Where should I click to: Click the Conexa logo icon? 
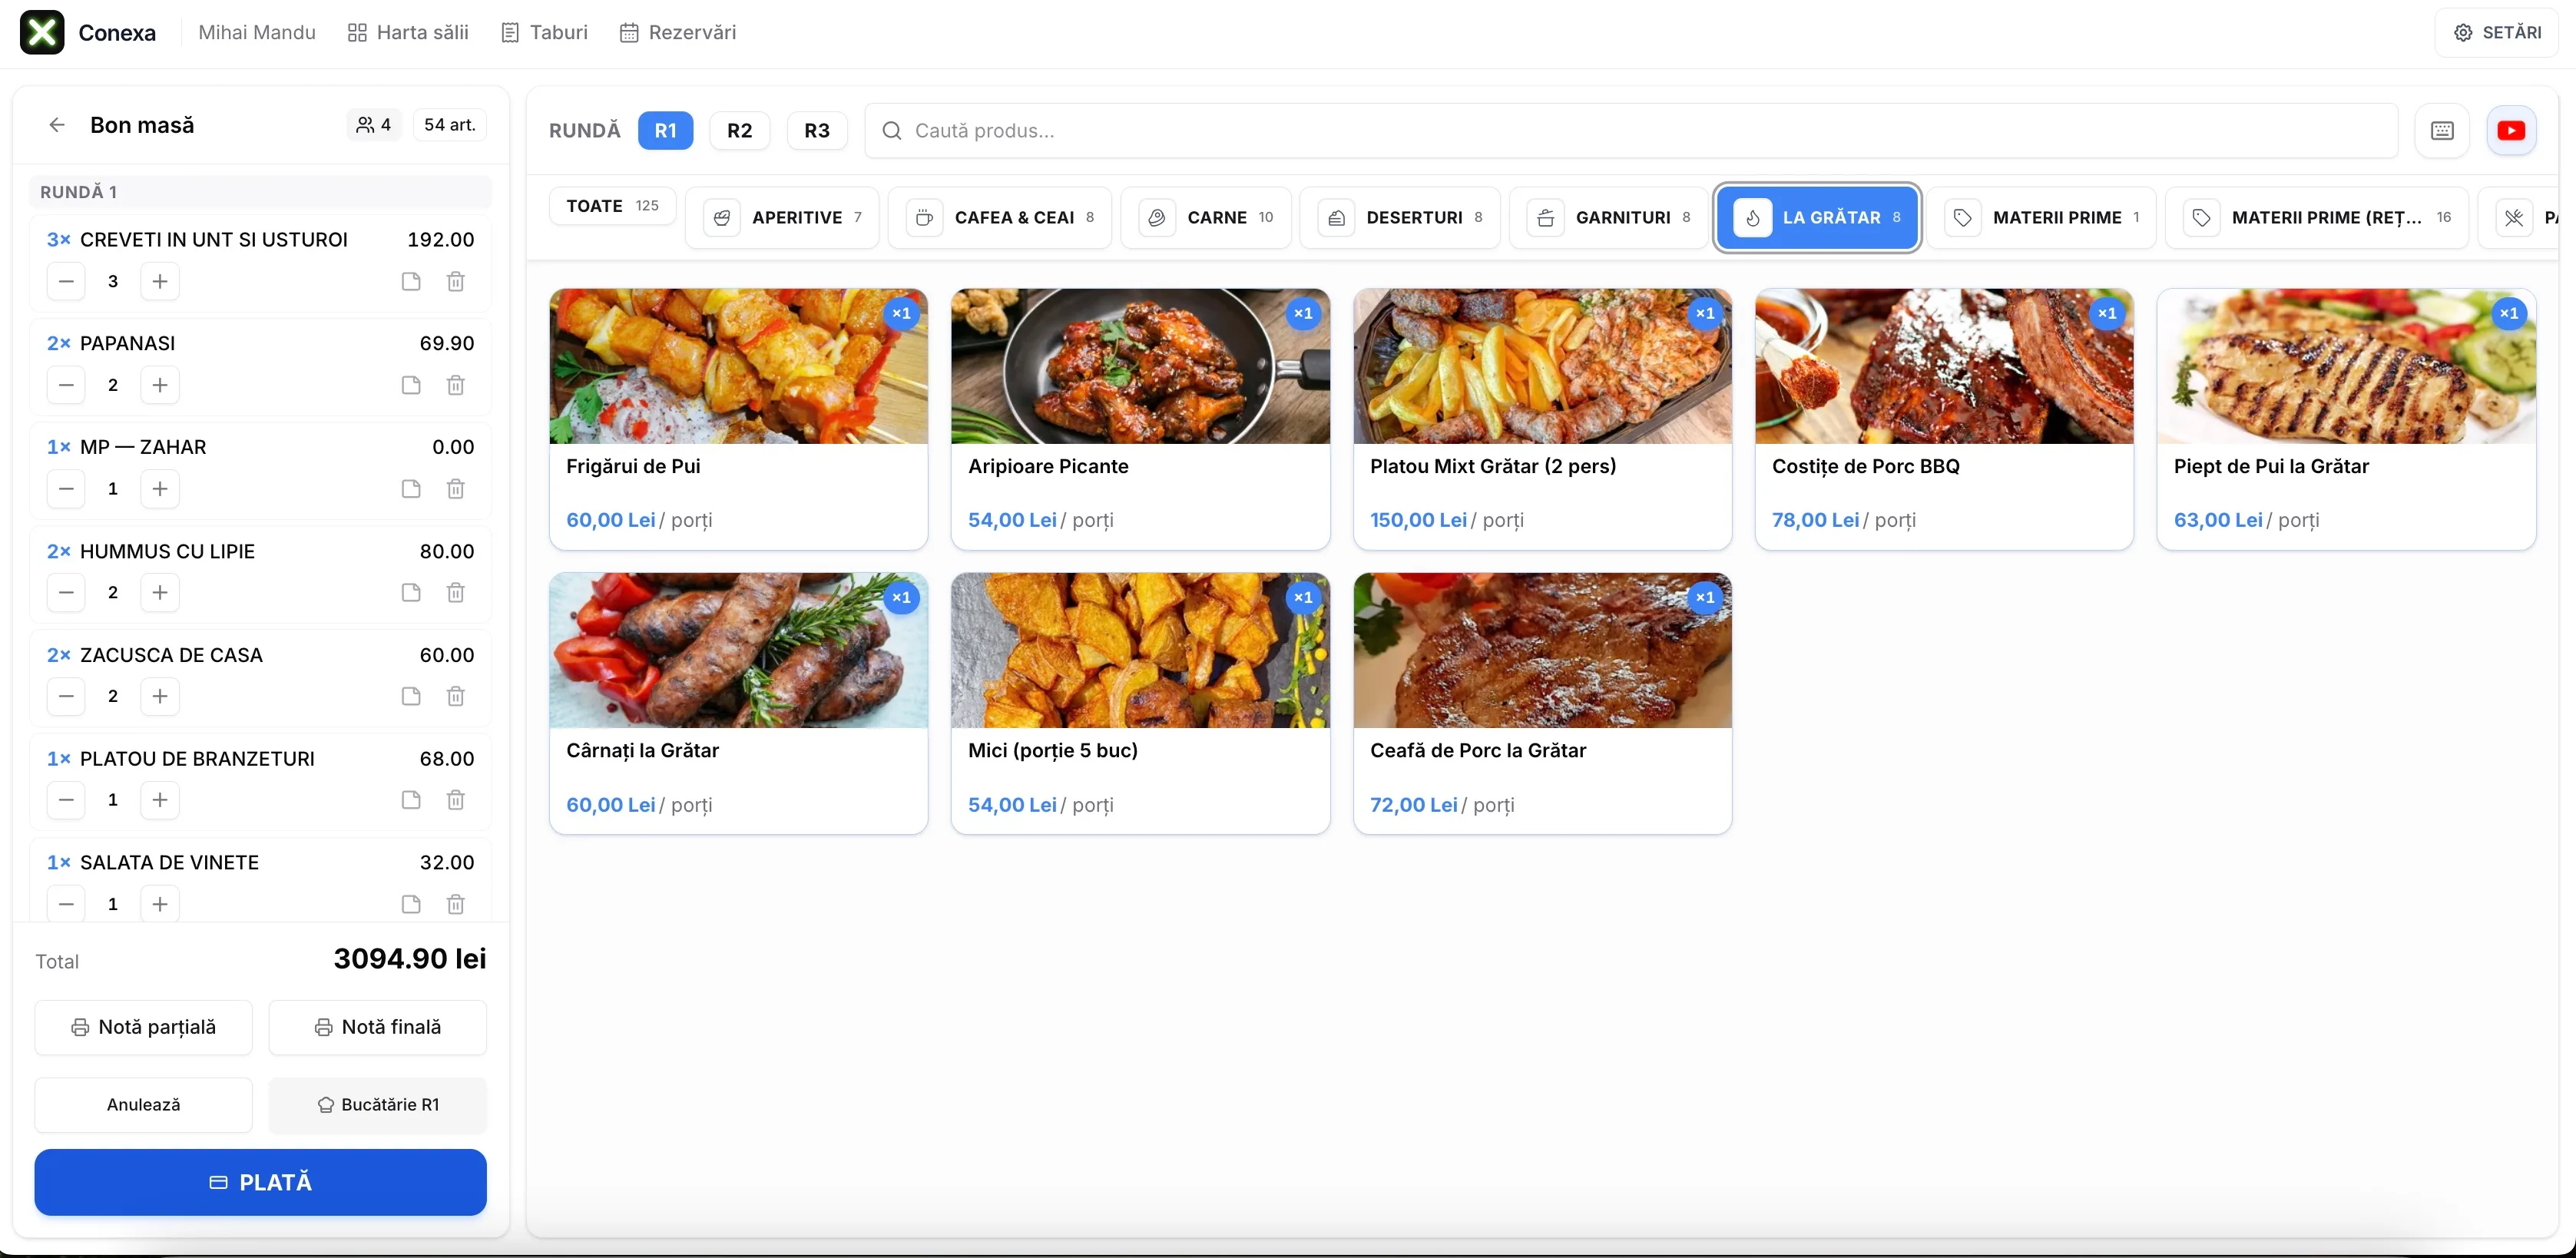[42, 32]
